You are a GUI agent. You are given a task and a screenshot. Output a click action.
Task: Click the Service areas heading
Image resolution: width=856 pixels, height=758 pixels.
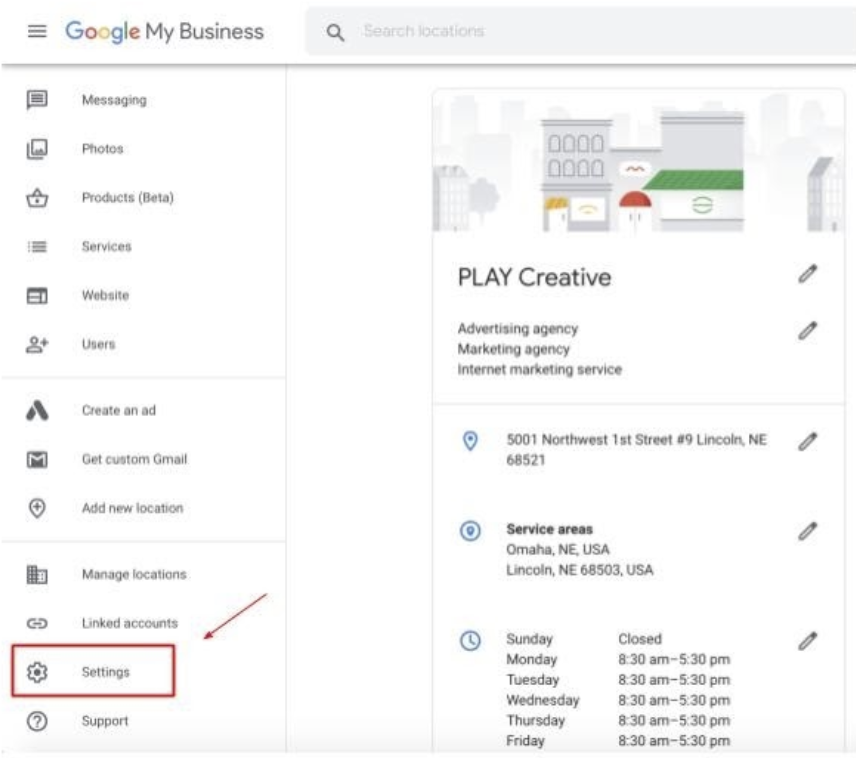click(x=549, y=529)
